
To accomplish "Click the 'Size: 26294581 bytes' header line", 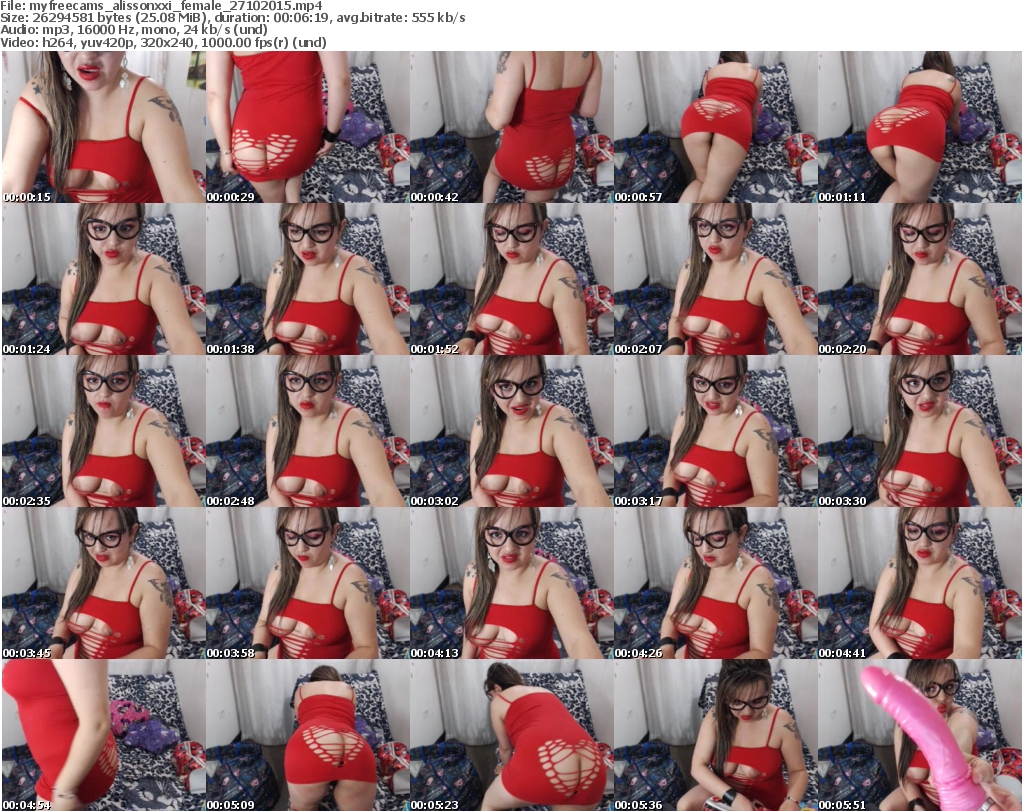I will (233, 18).
